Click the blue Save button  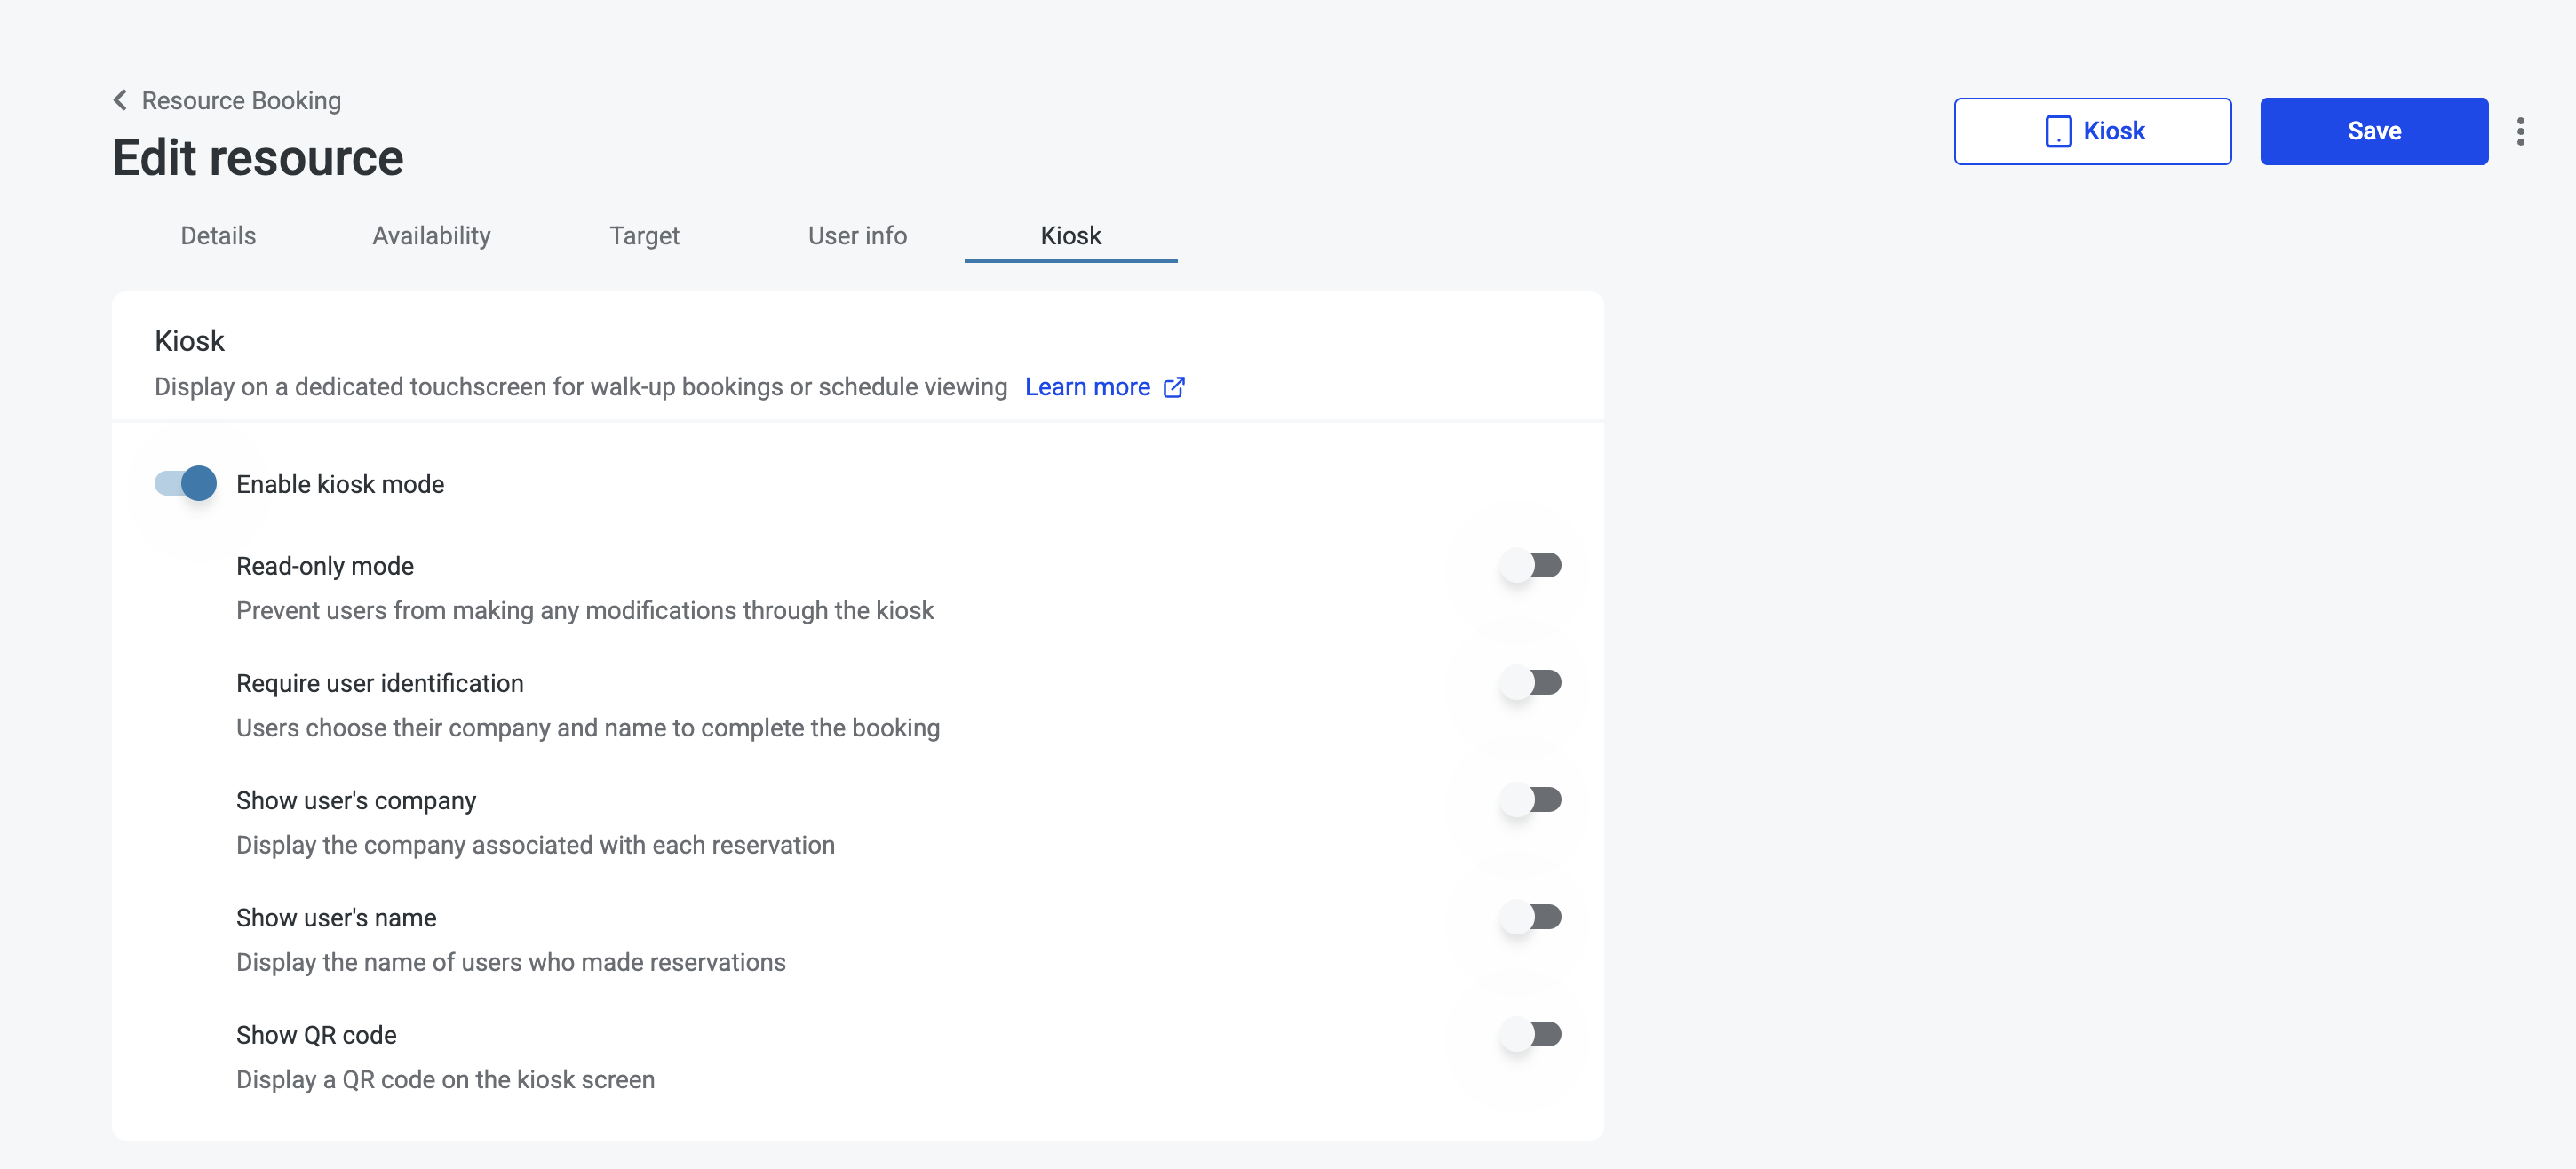click(x=2374, y=131)
